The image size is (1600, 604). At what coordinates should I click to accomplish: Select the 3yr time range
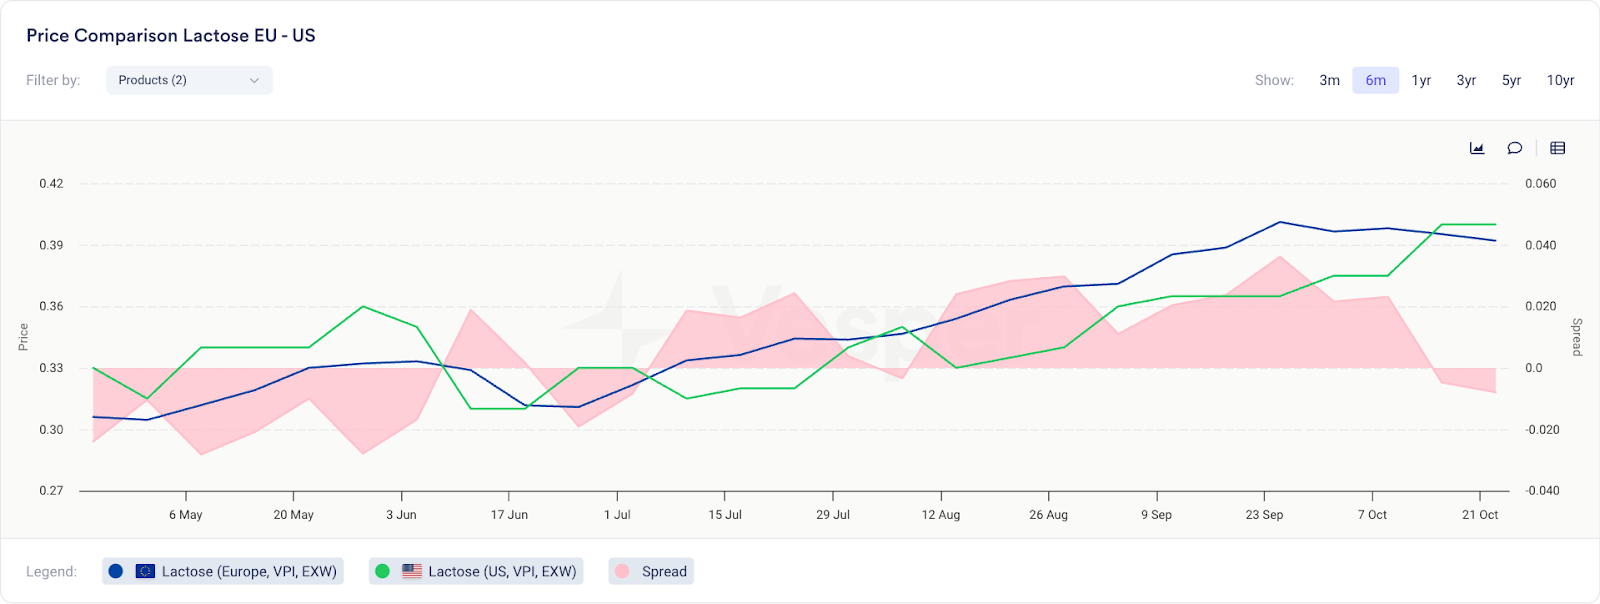coord(1466,80)
